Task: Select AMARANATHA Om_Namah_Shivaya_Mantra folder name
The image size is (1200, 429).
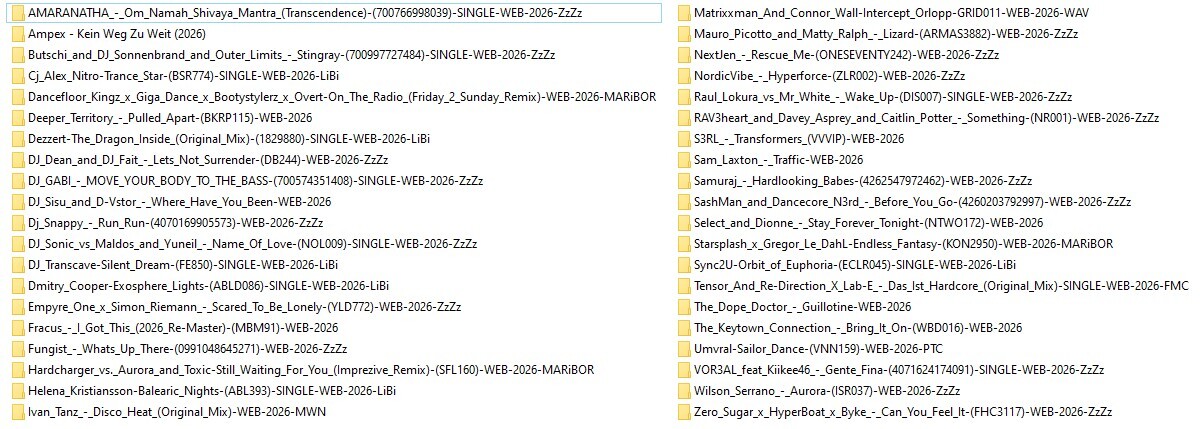Action: pos(306,13)
